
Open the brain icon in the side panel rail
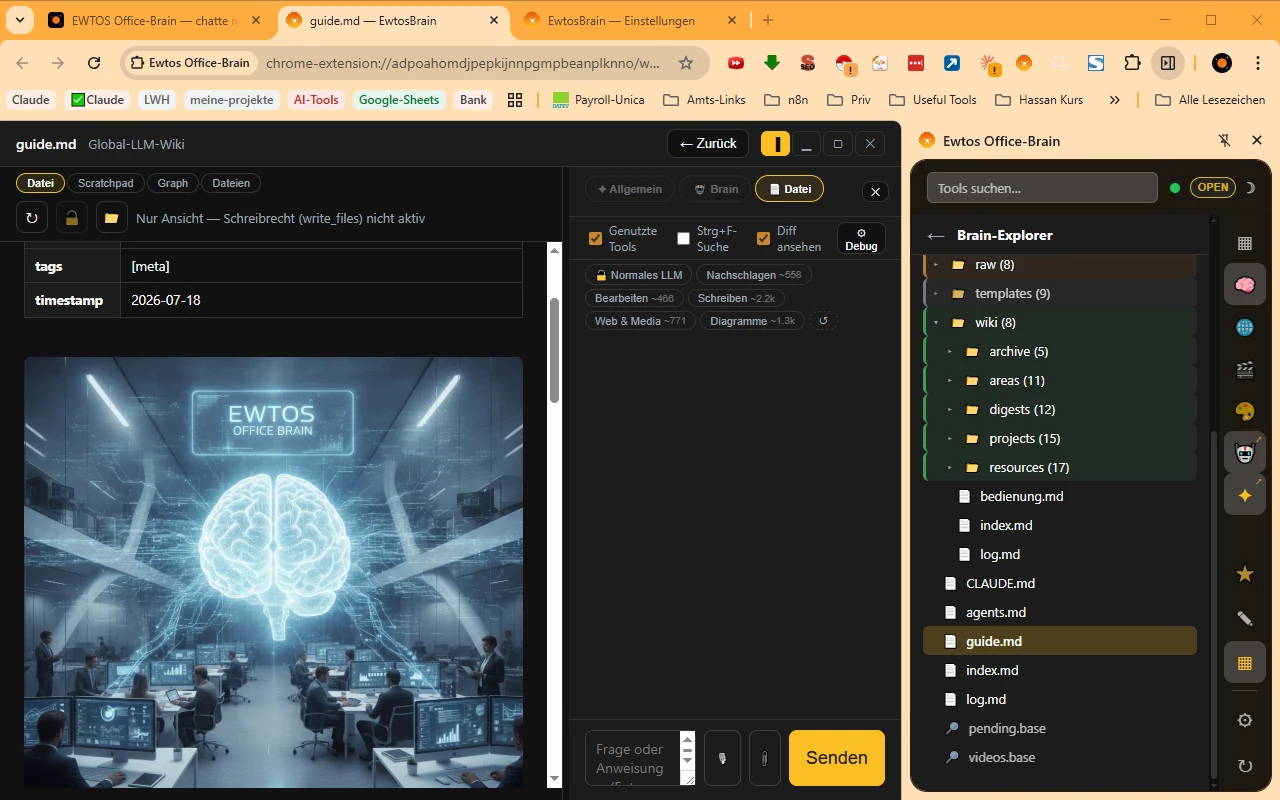click(x=1245, y=285)
